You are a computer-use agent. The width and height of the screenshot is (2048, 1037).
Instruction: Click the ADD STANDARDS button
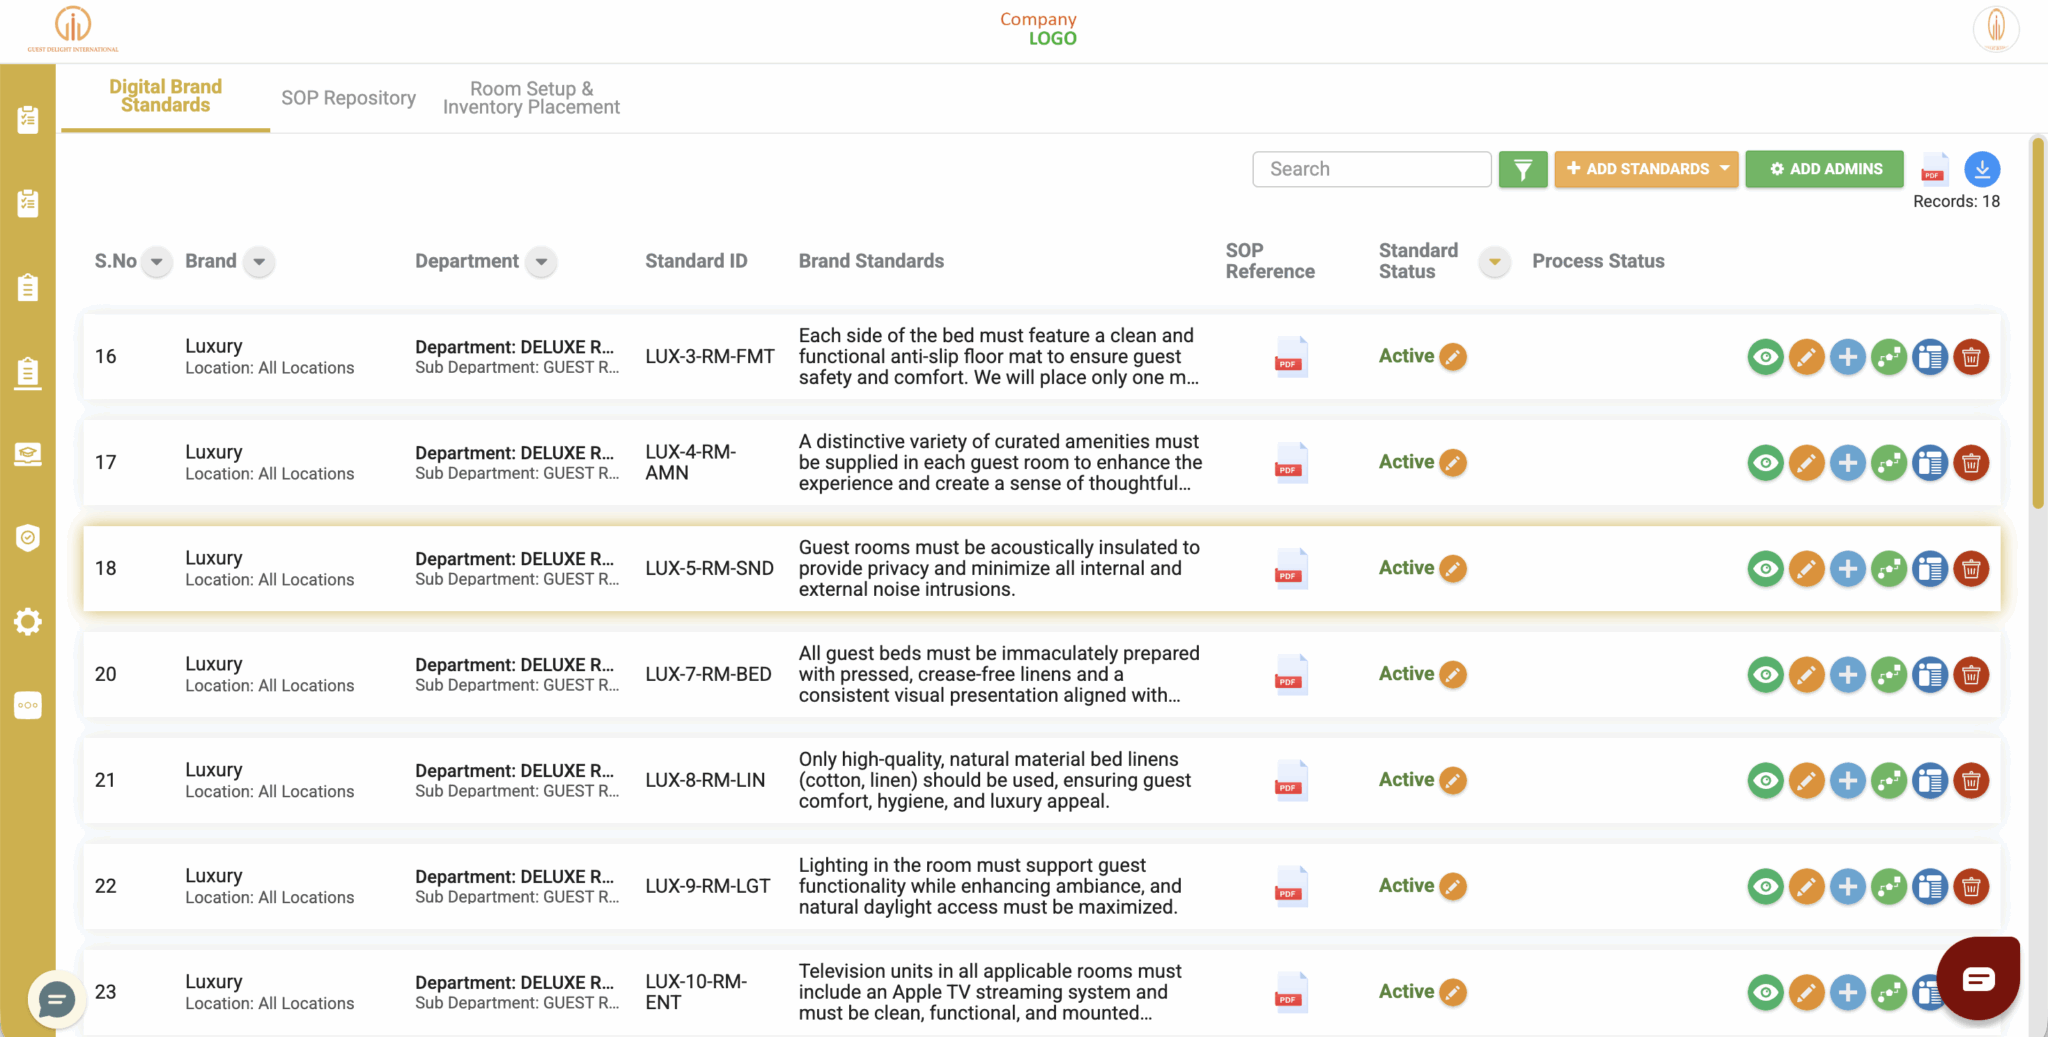1646,170
